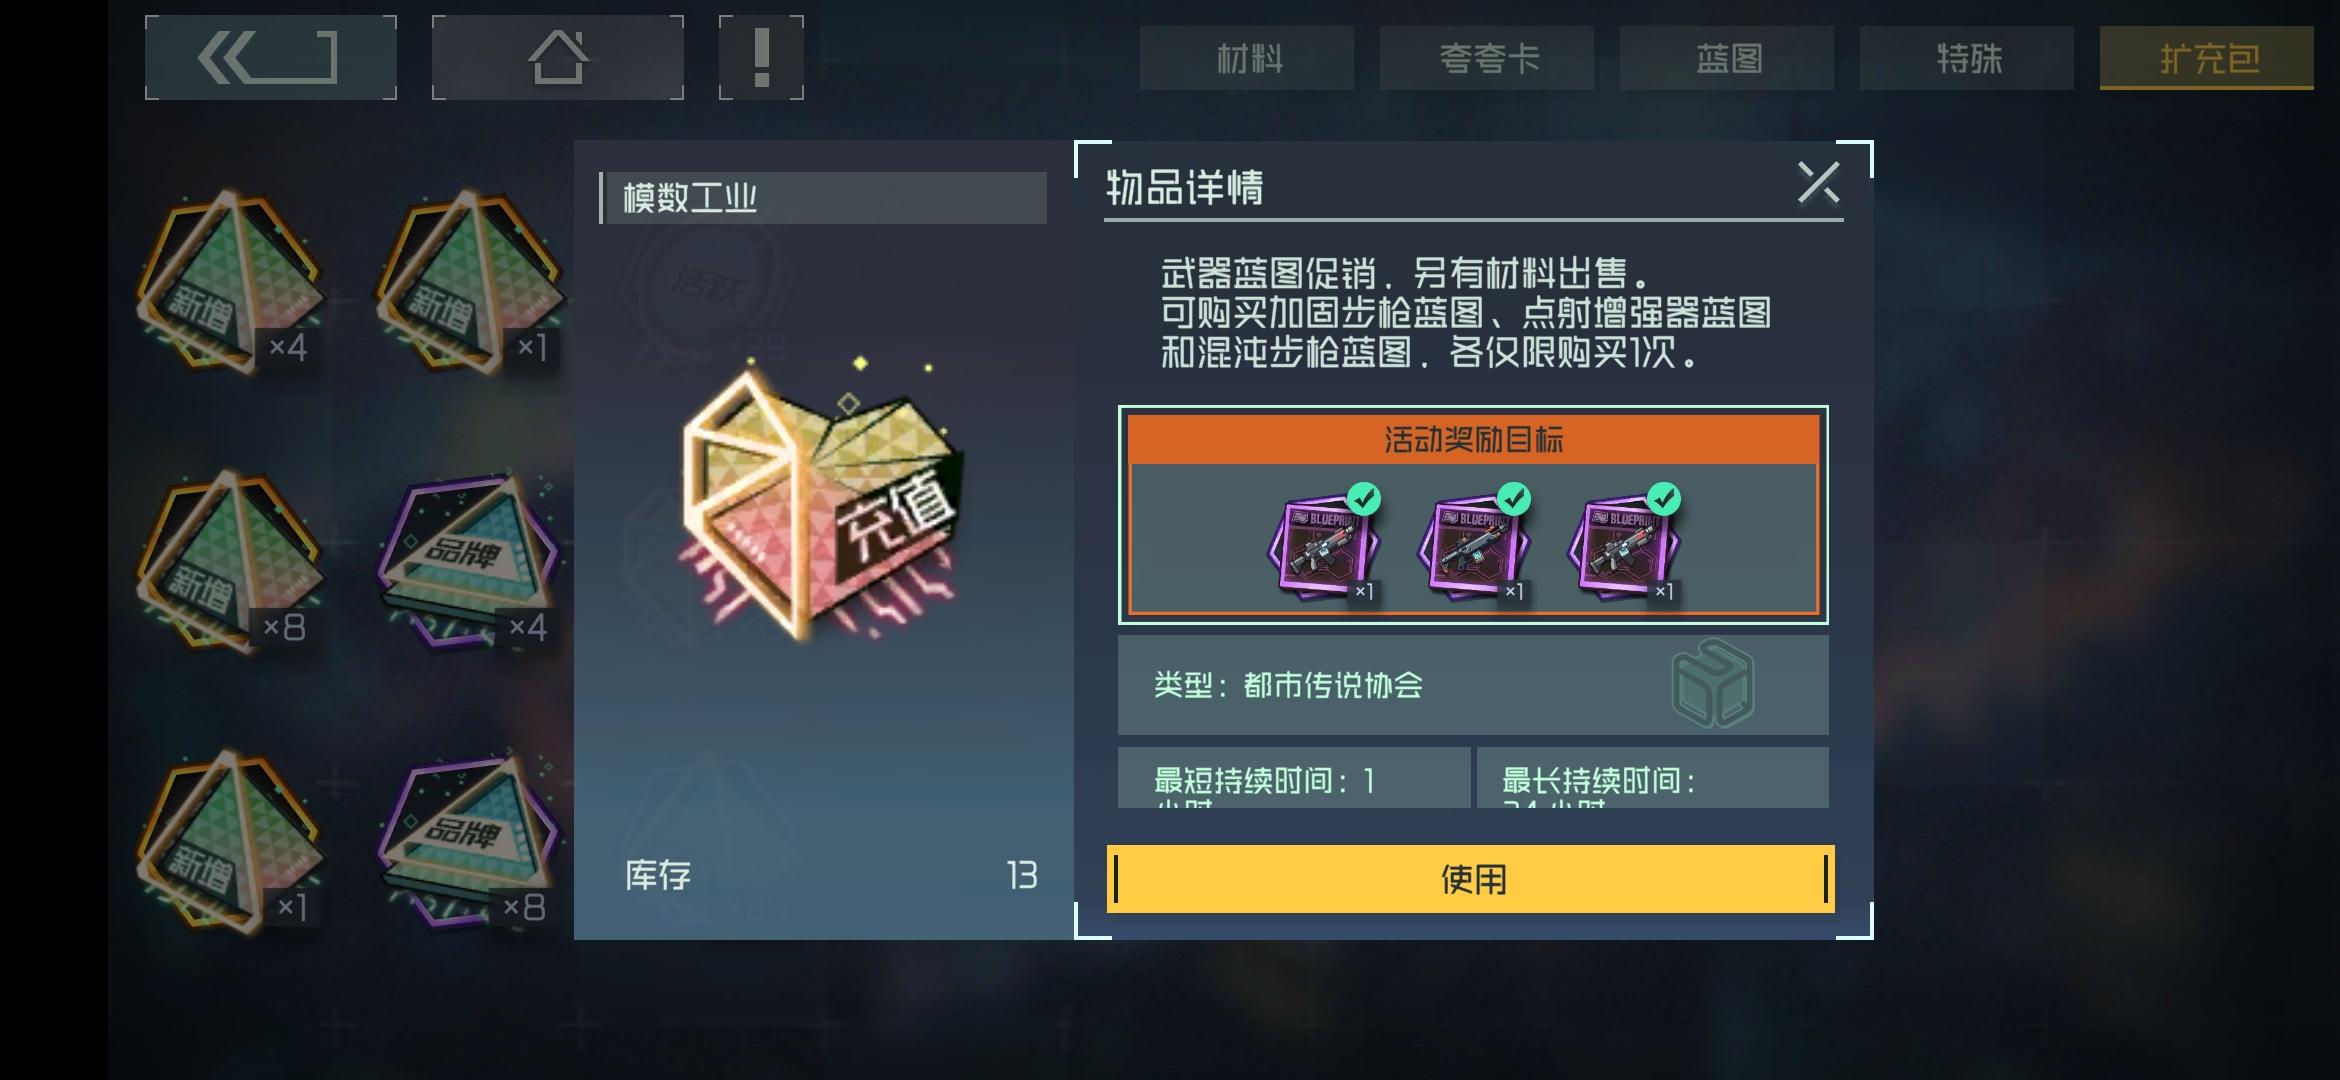Go back using the double-arrow back icon
The height and width of the screenshot is (1080, 2340).
(270, 57)
